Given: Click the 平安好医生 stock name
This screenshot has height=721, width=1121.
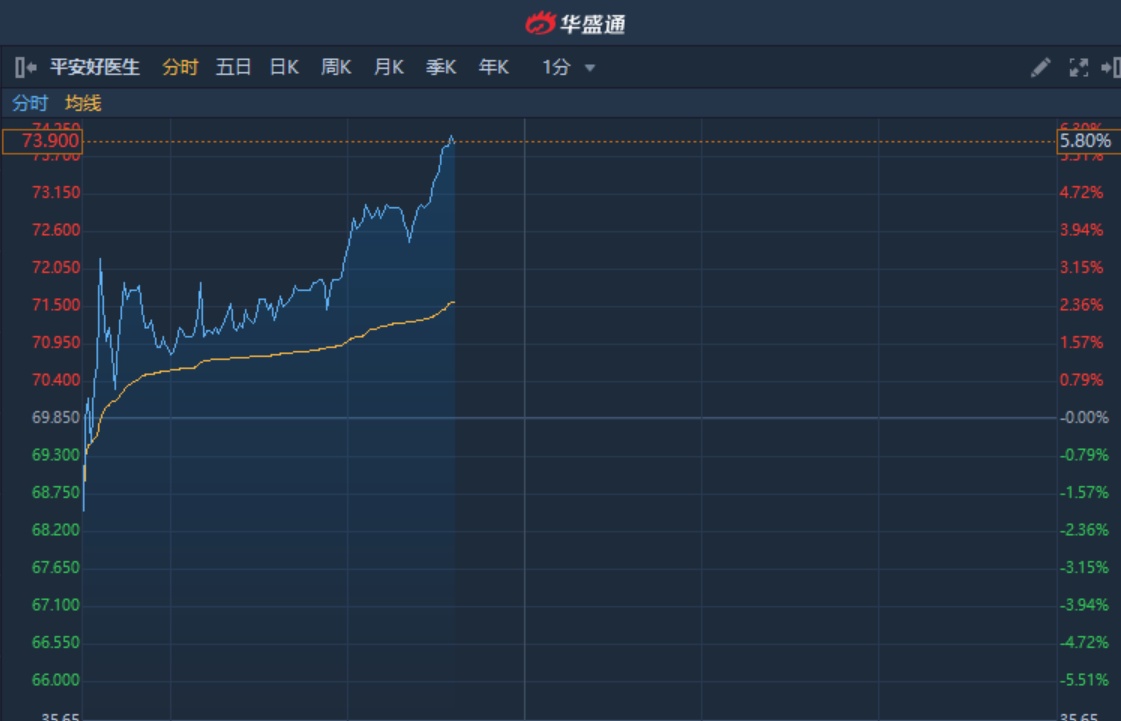Looking at the screenshot, I should point(95,68).
